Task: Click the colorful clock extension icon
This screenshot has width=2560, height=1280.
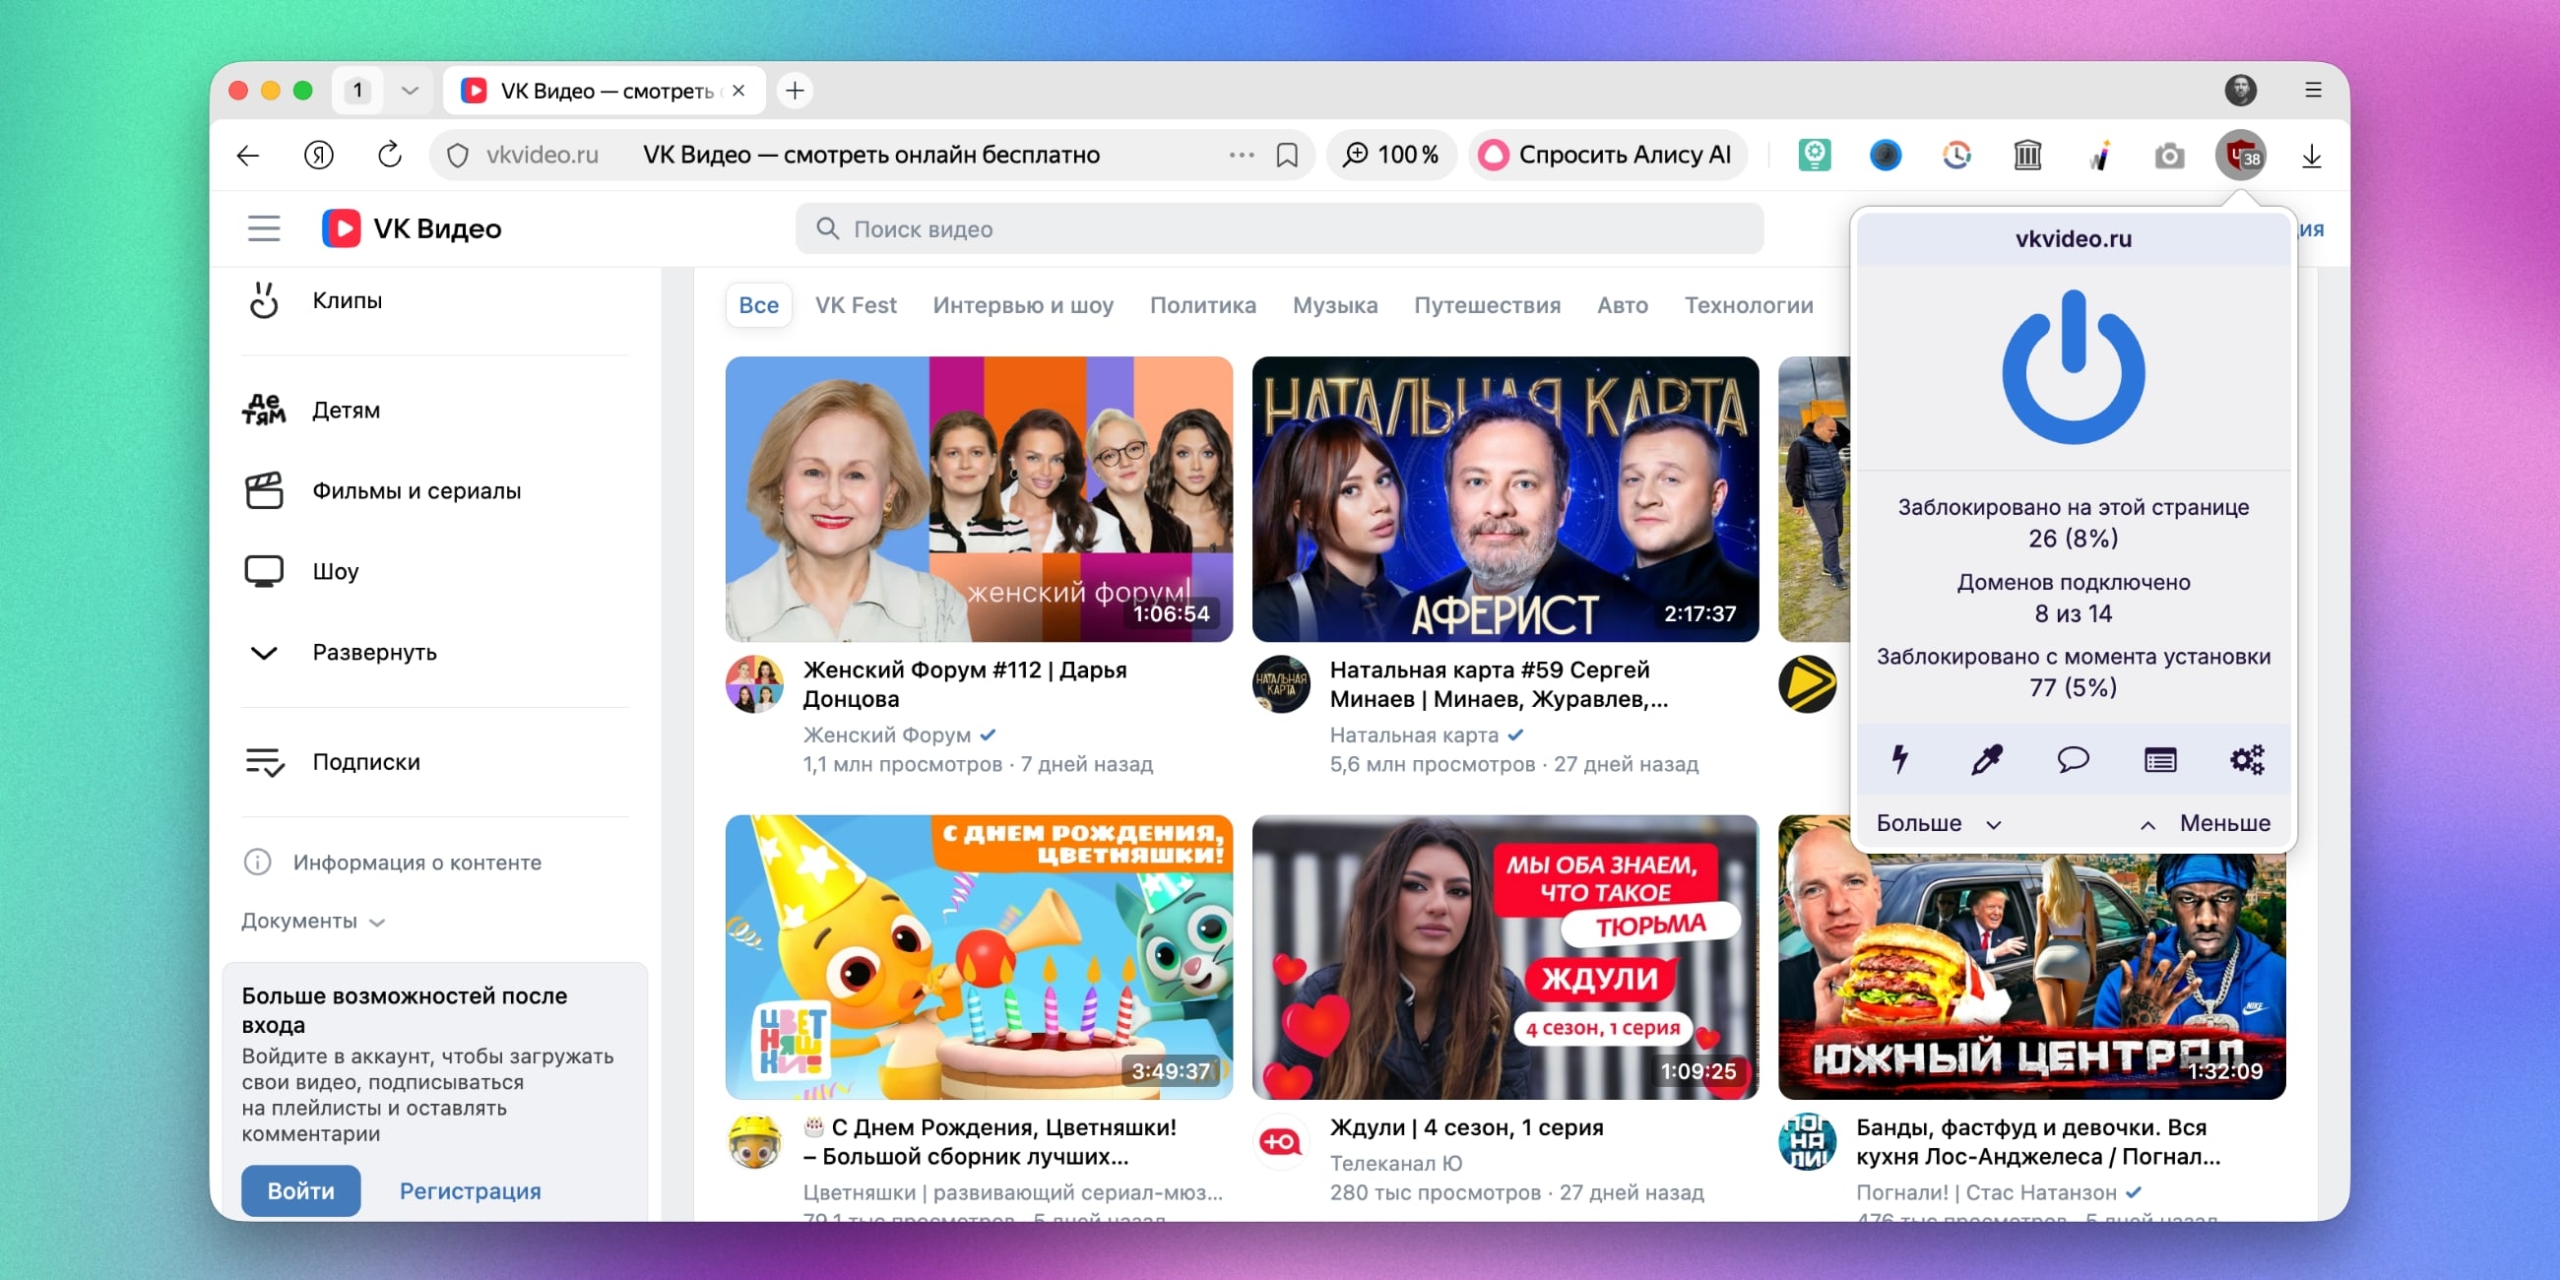Action: point(1957,155)
